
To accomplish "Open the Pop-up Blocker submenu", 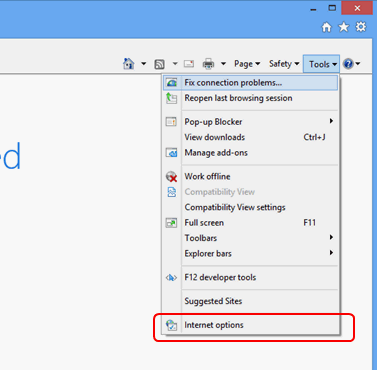I will pyautogui.click(x=250, y=122).
